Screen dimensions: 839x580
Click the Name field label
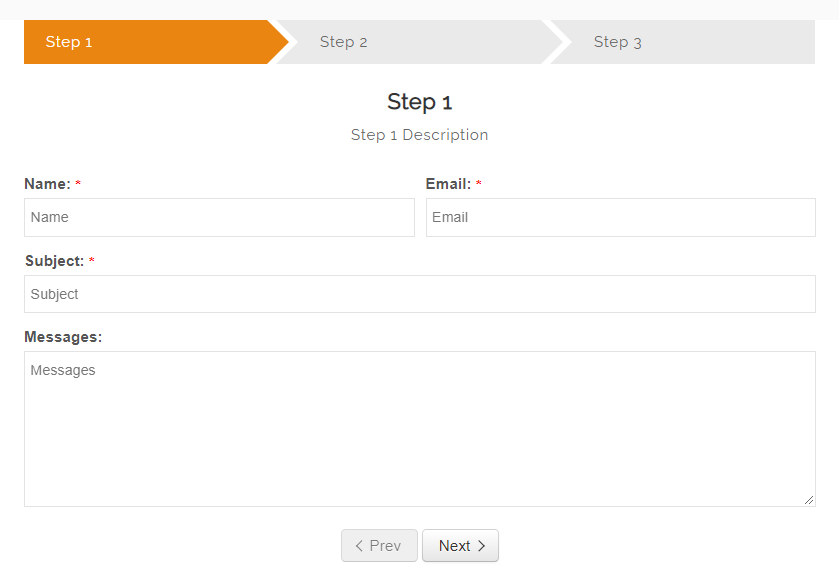(x=47, y=184)
